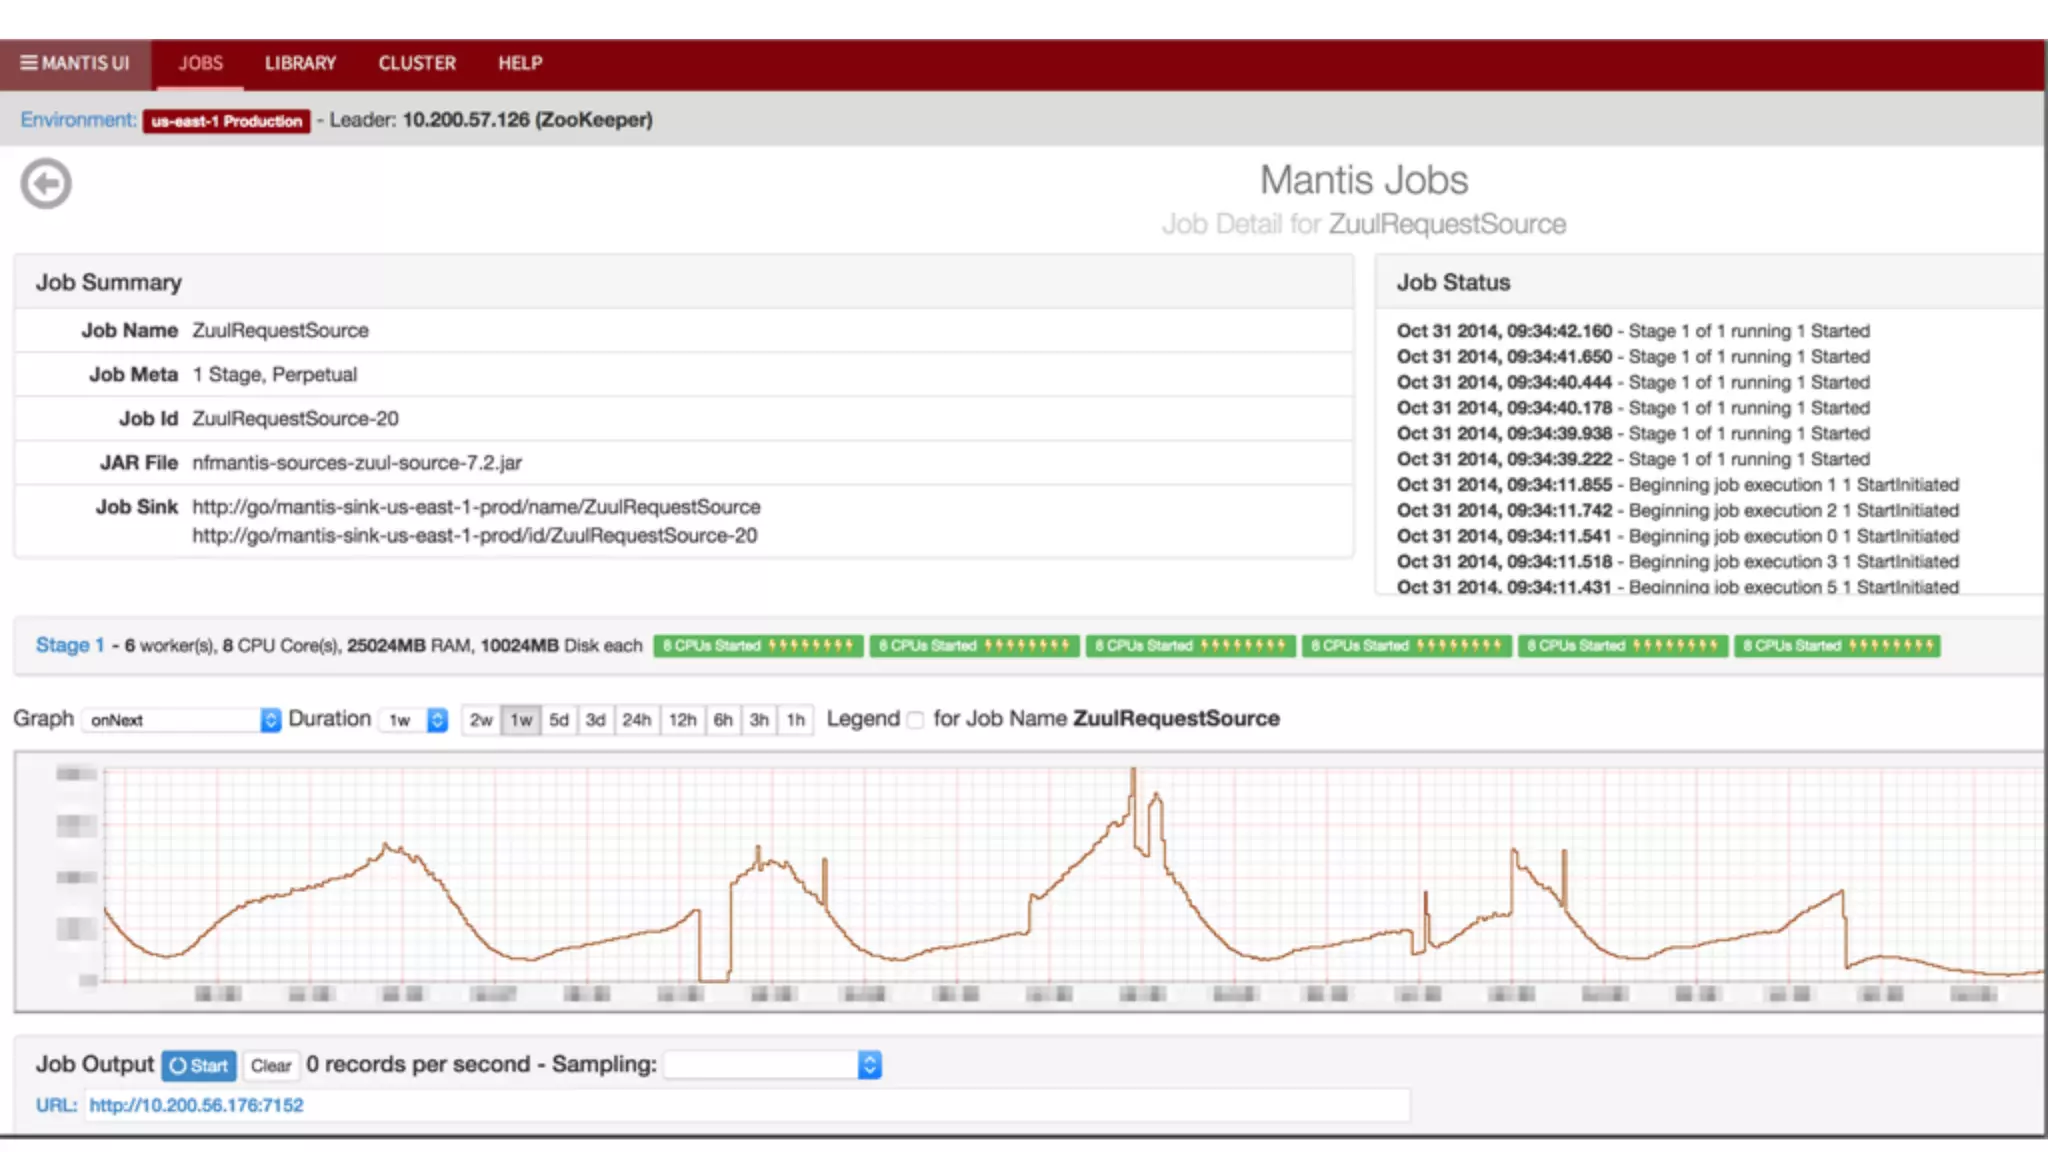This screenshot has width=2048, height=1152.
Task: Click the us-east-1 Production environment badge
Action: pyautogui.click(x=226, y=121)
